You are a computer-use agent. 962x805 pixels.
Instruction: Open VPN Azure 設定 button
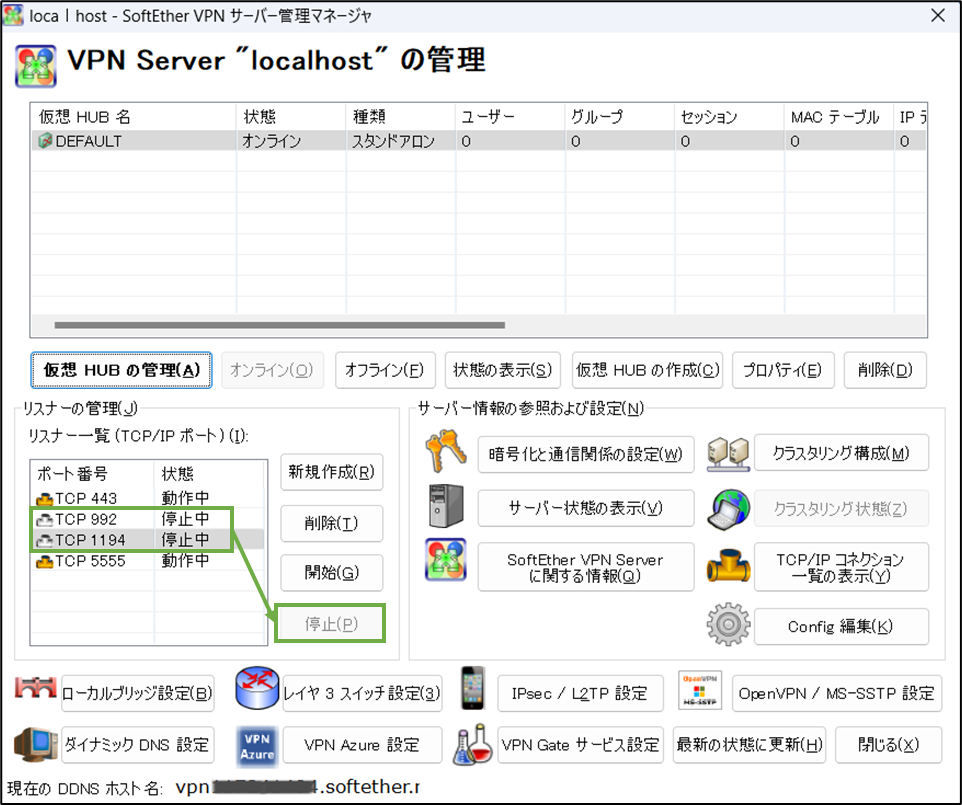tap(362, 745)
